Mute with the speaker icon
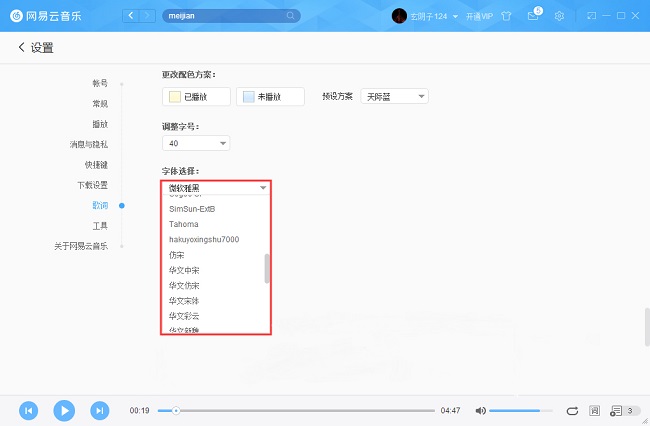 click(480, 411)
